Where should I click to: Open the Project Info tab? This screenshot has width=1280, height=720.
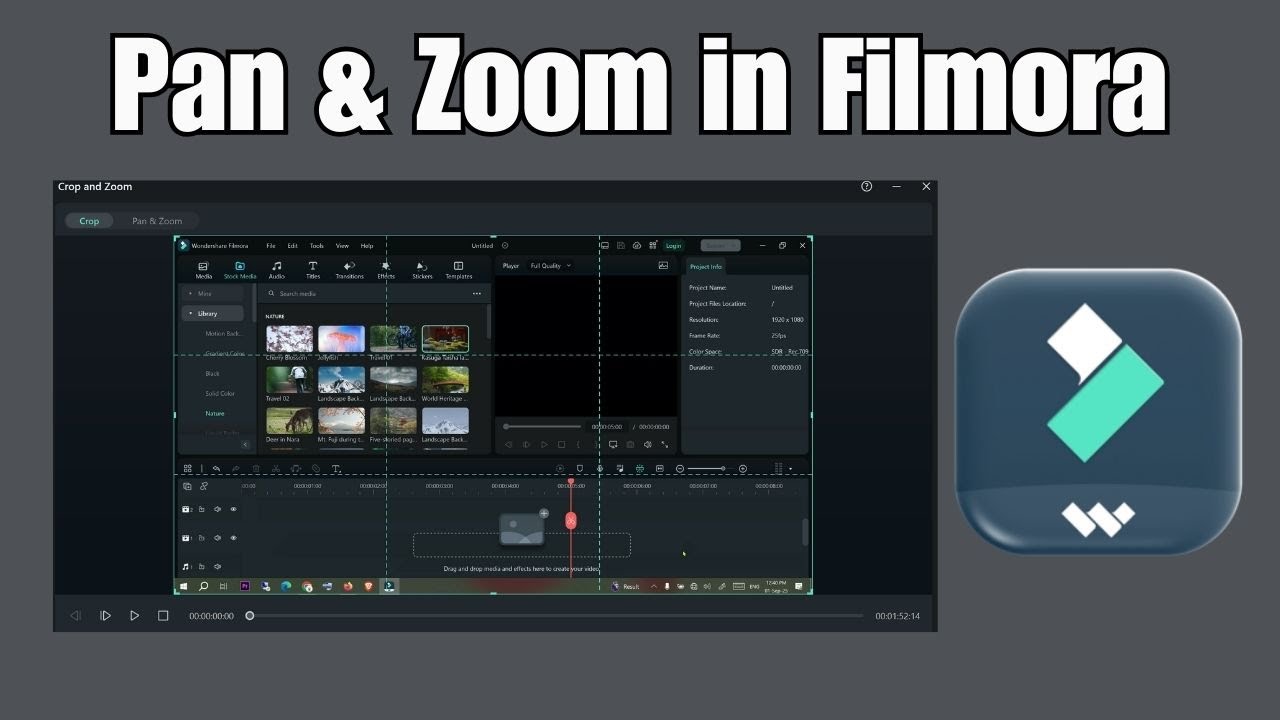(x=706, y=267)
